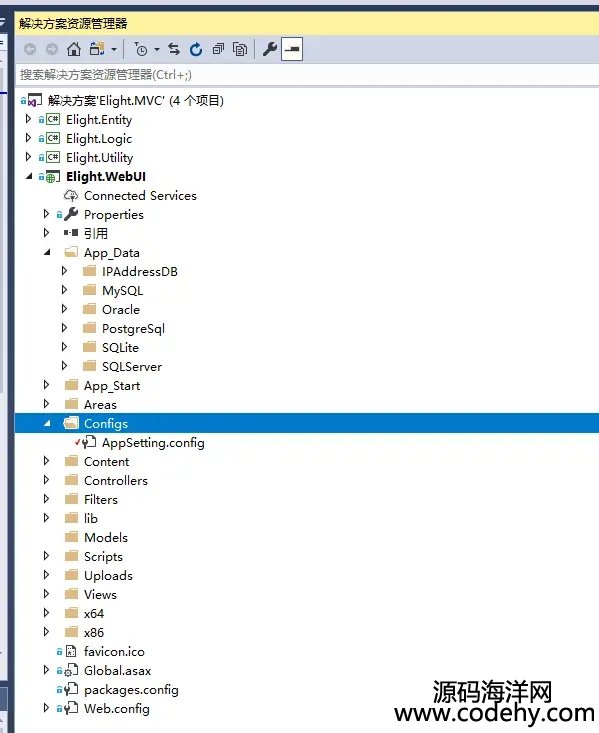
Task: Click the Refresh icon in toolbar
Action: (195, 49)
